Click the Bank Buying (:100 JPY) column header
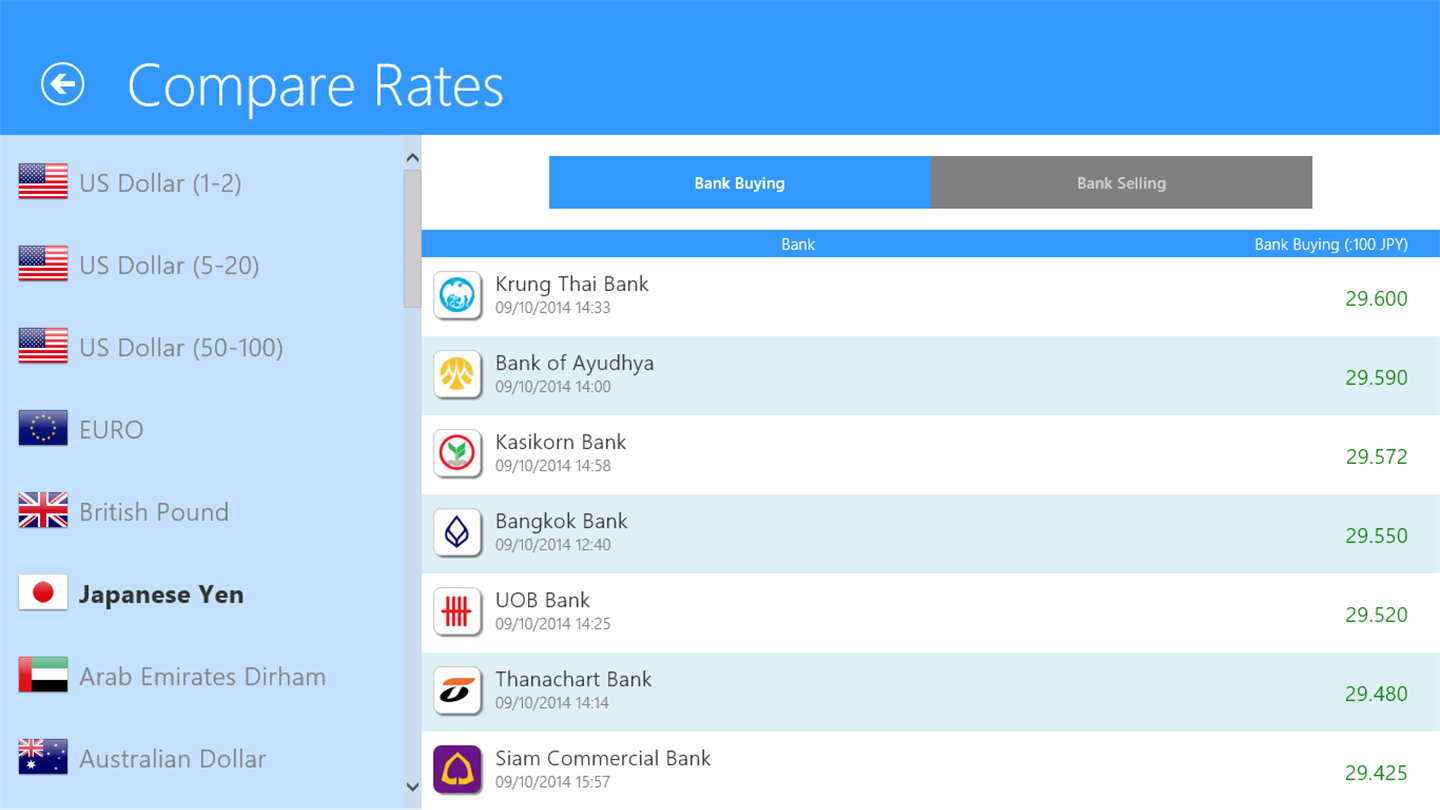Viewport: 1440px width, 810px height. 1331,244
